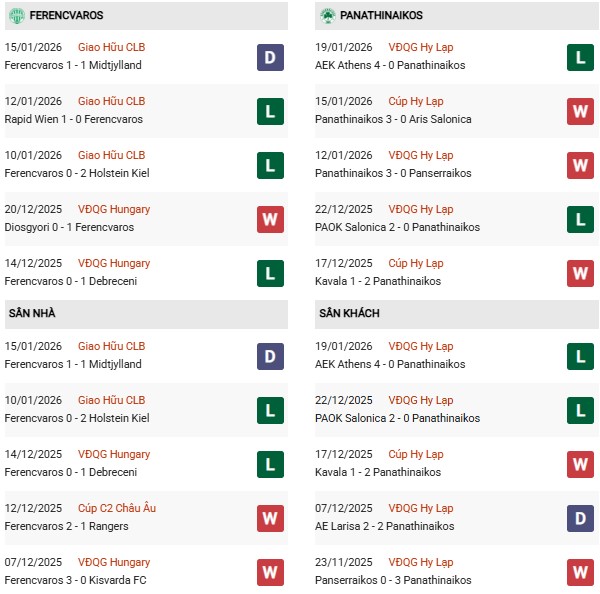Select the SÂN KHÁCH section header

coord(350,314)
